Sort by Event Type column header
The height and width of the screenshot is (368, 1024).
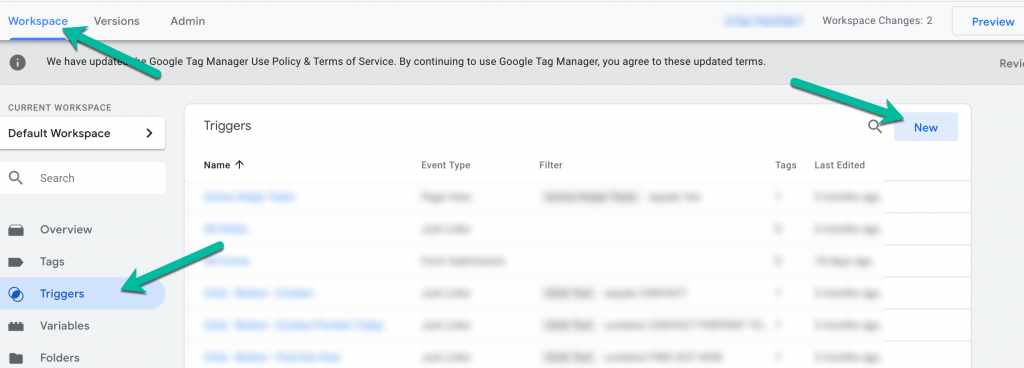[x=445, y=165]
